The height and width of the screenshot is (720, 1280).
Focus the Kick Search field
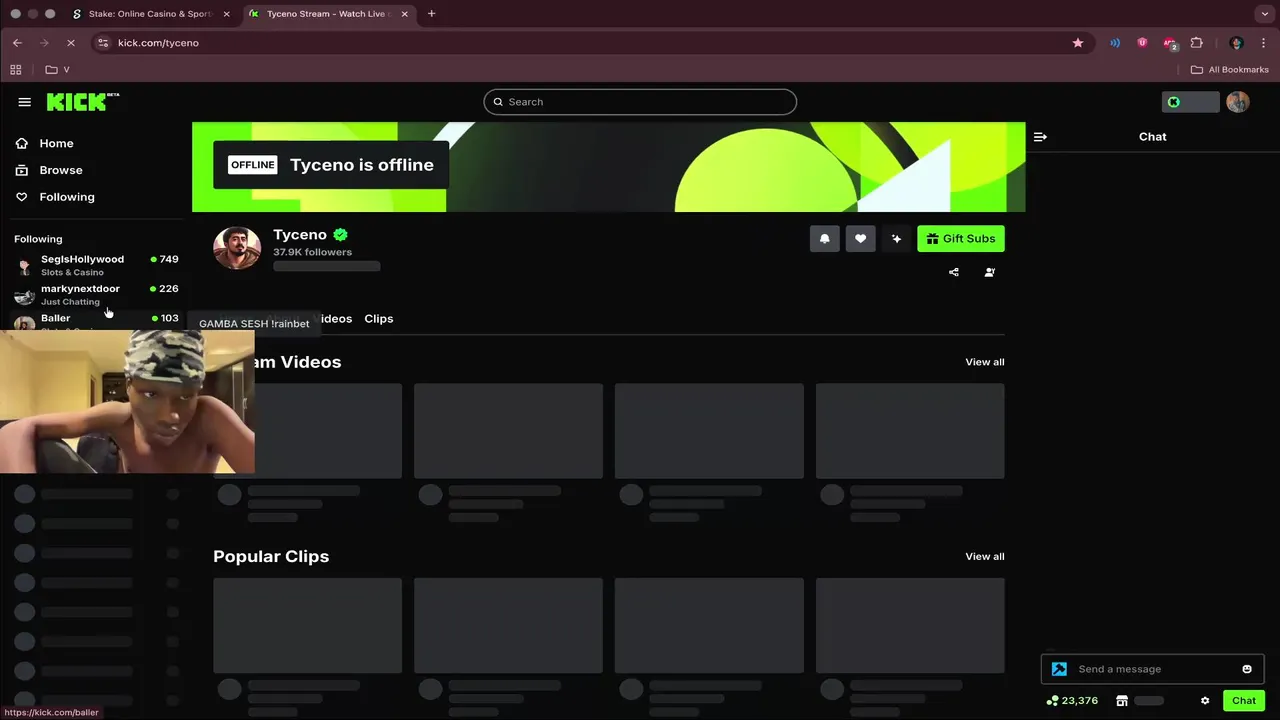(x=640, y=102)
